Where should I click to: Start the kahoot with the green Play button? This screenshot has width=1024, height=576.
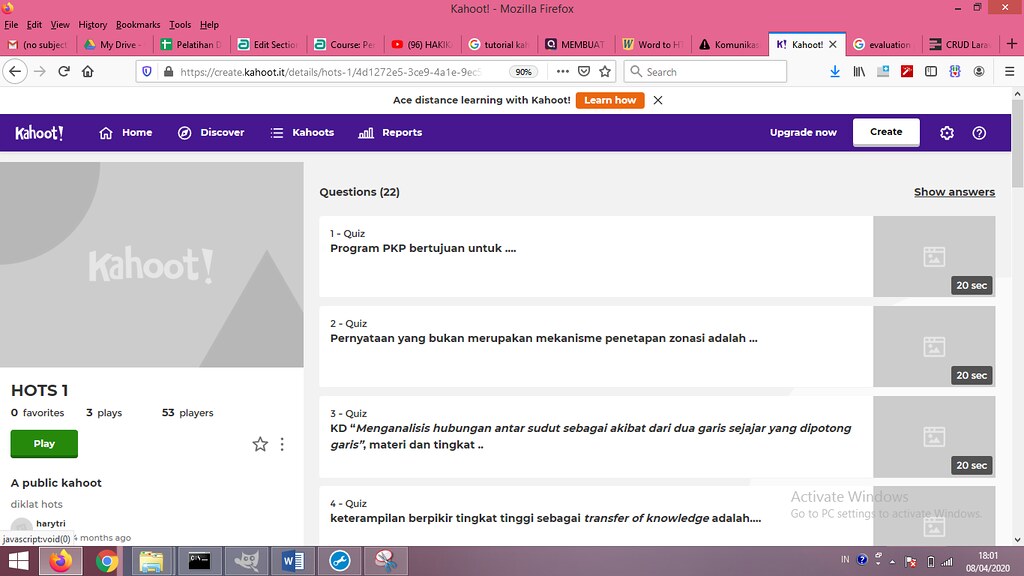(44, 443)
